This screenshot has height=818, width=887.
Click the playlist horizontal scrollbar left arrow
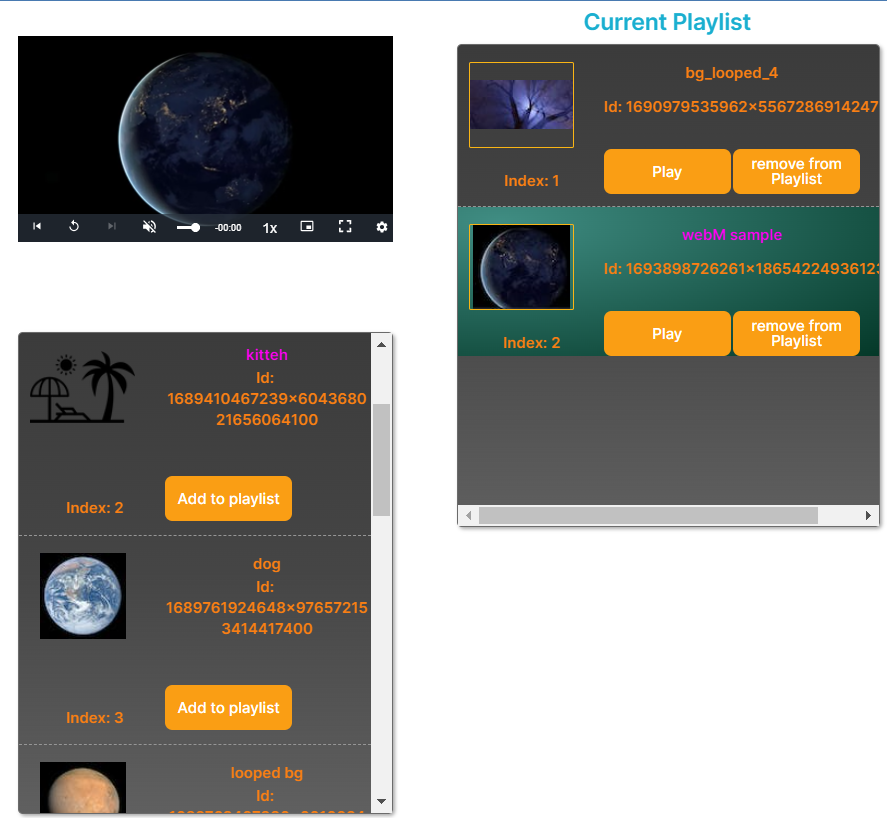[x=468, y=515]
